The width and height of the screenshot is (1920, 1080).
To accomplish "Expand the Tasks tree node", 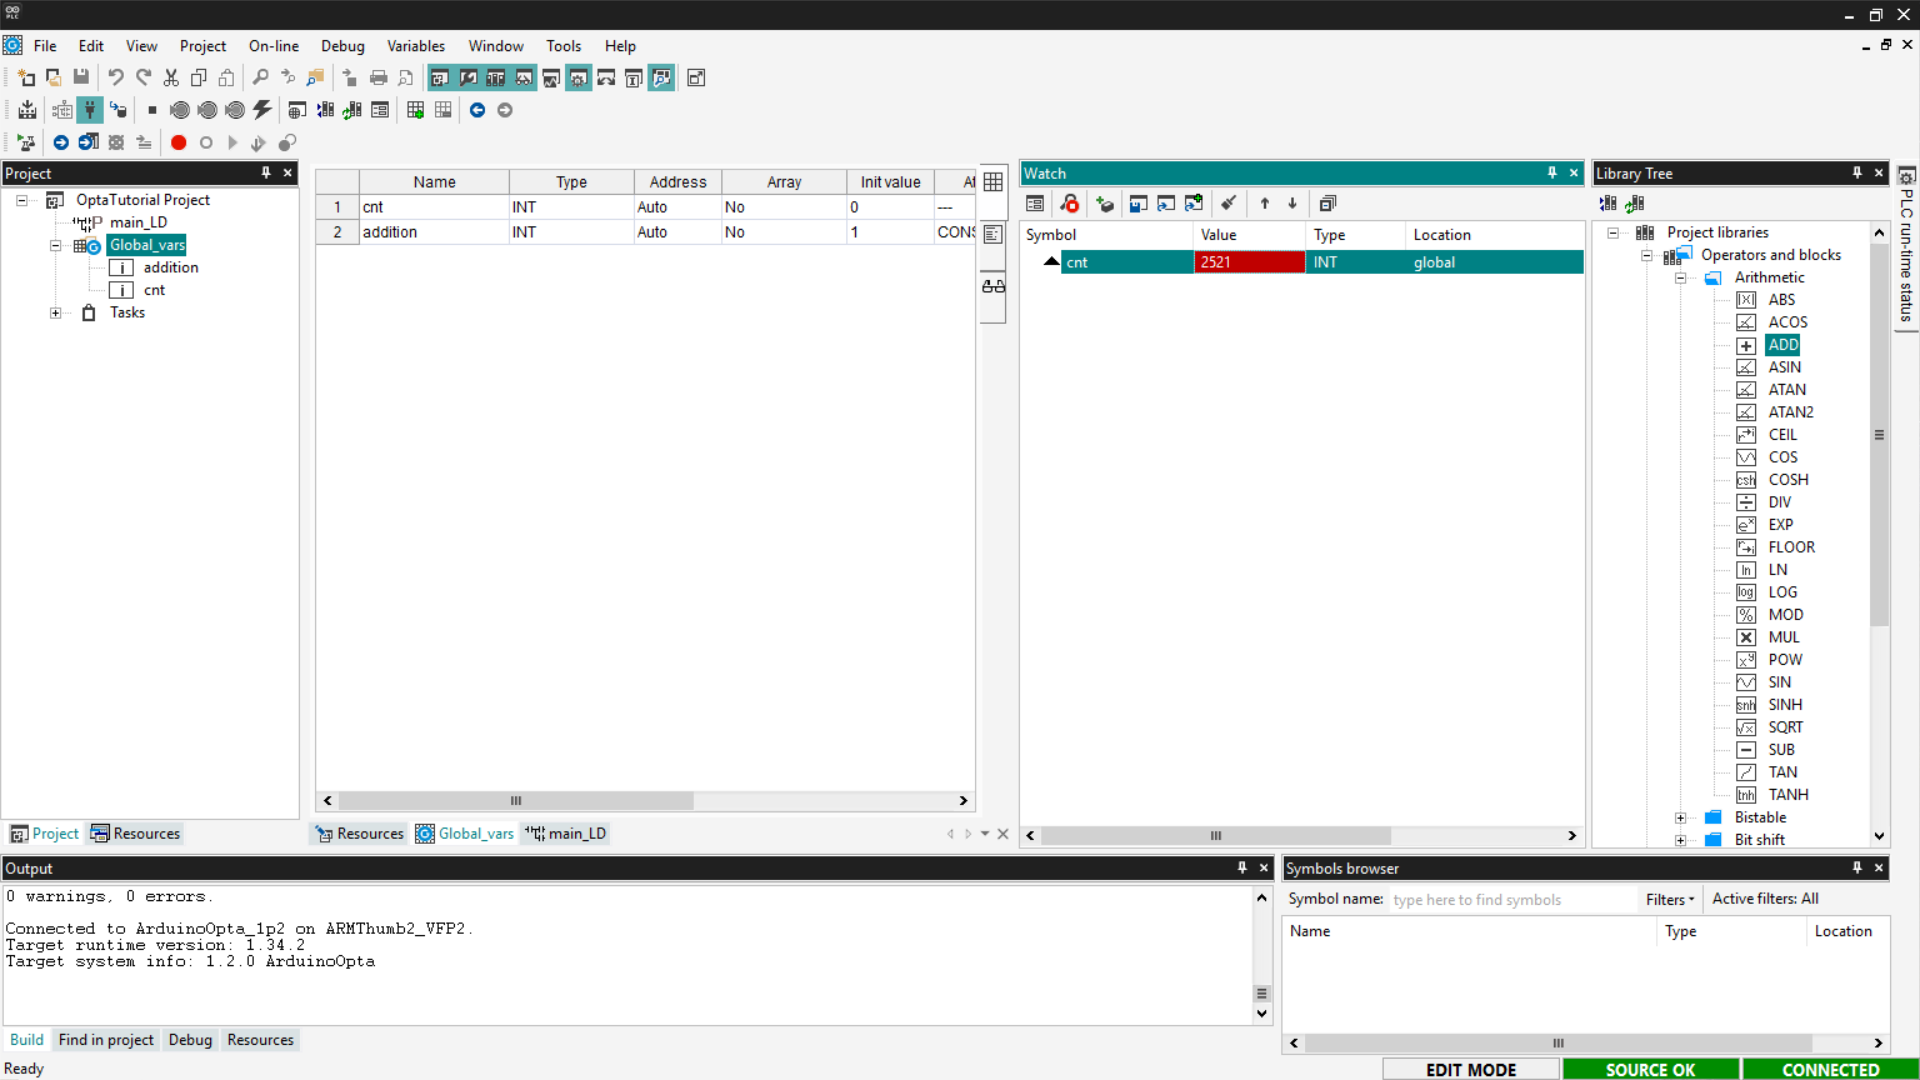I will pyautogui.click(x=56, y=313).
